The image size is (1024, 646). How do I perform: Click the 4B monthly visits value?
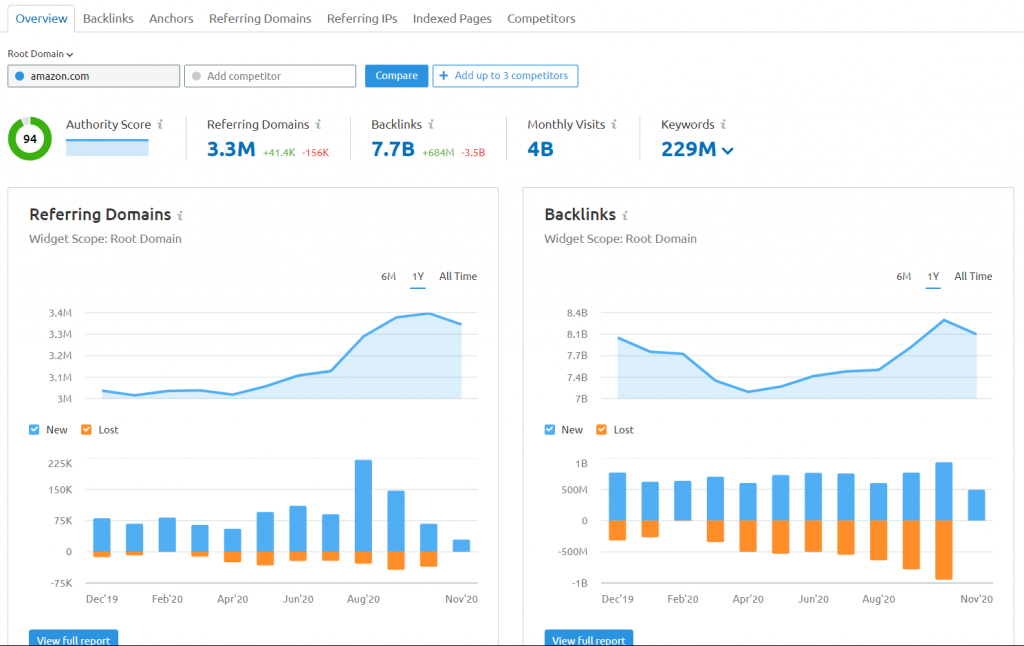[541, 150]
